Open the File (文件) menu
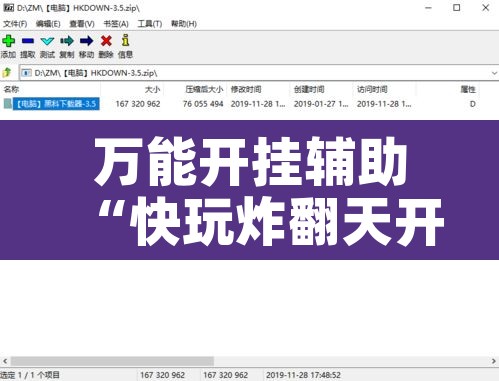This screenshot has height=381, width=499. (x=15, y=24)
